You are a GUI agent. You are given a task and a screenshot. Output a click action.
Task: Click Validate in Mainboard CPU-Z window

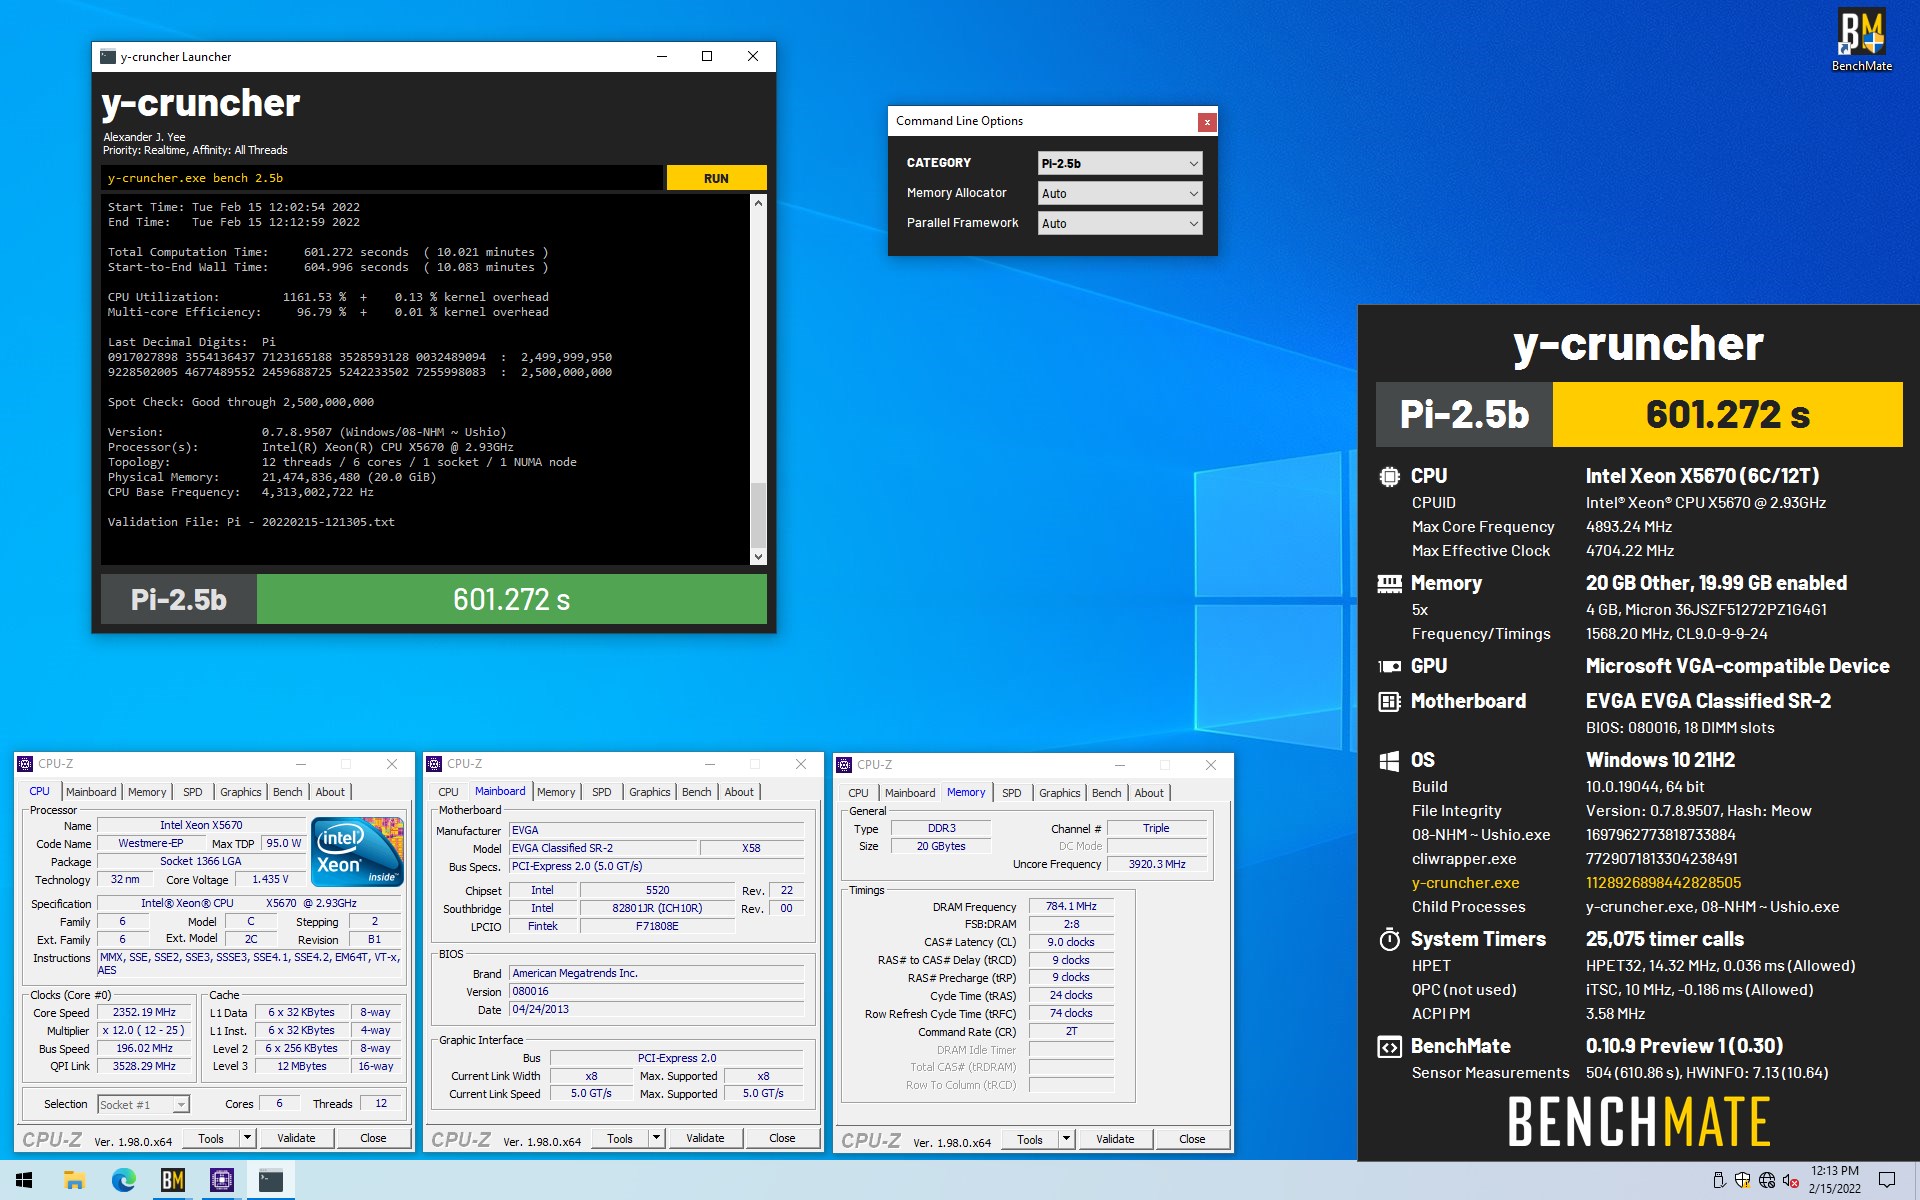705,1138
